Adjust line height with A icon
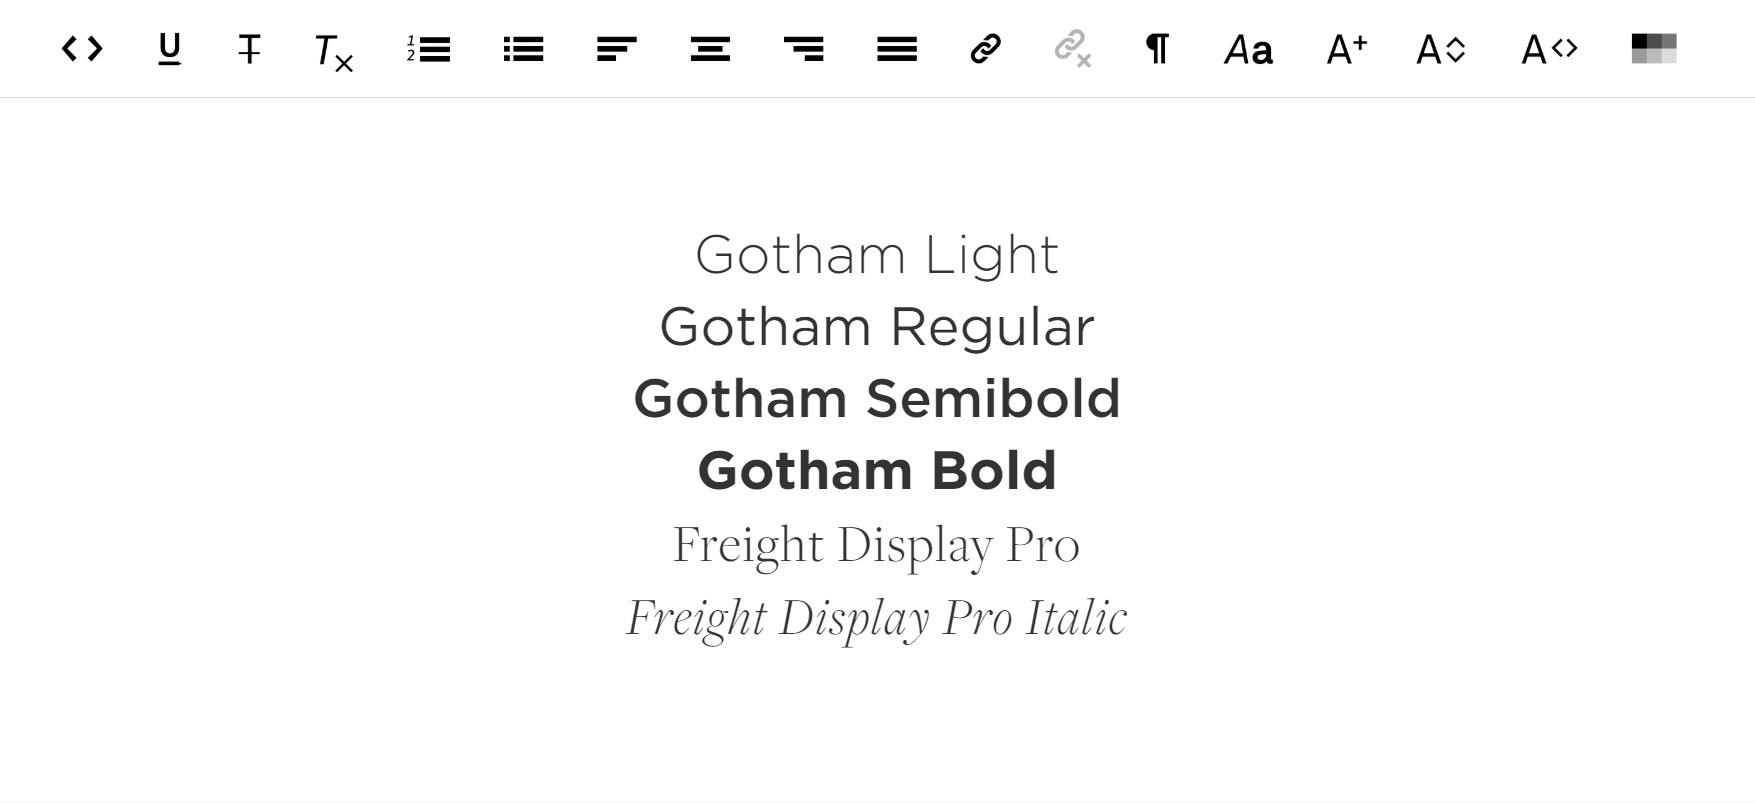The height and width of the screenshot is (803, 1755). [x=1441, y=49]
